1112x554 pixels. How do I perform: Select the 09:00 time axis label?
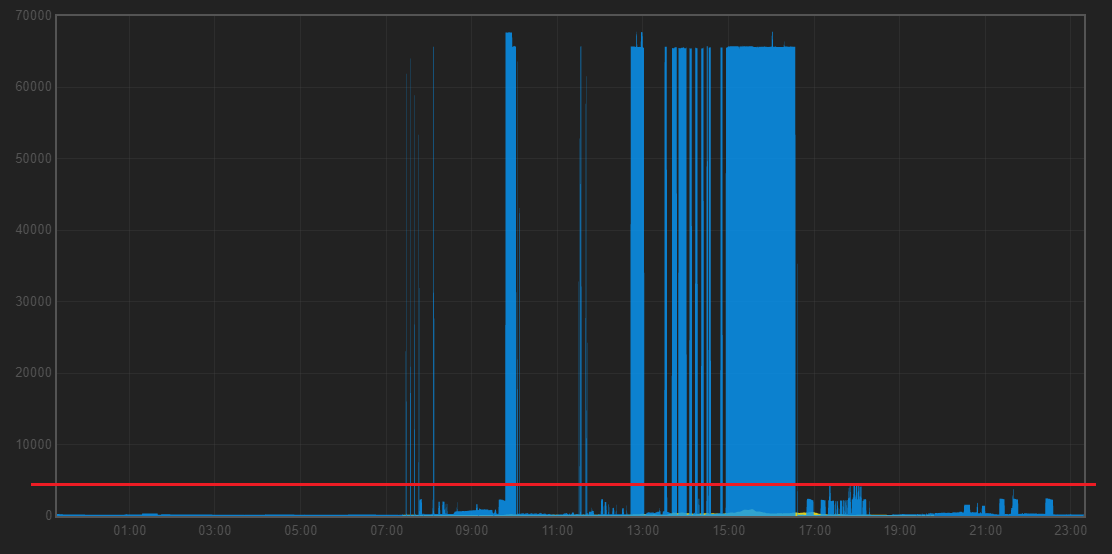pos(472,531)
